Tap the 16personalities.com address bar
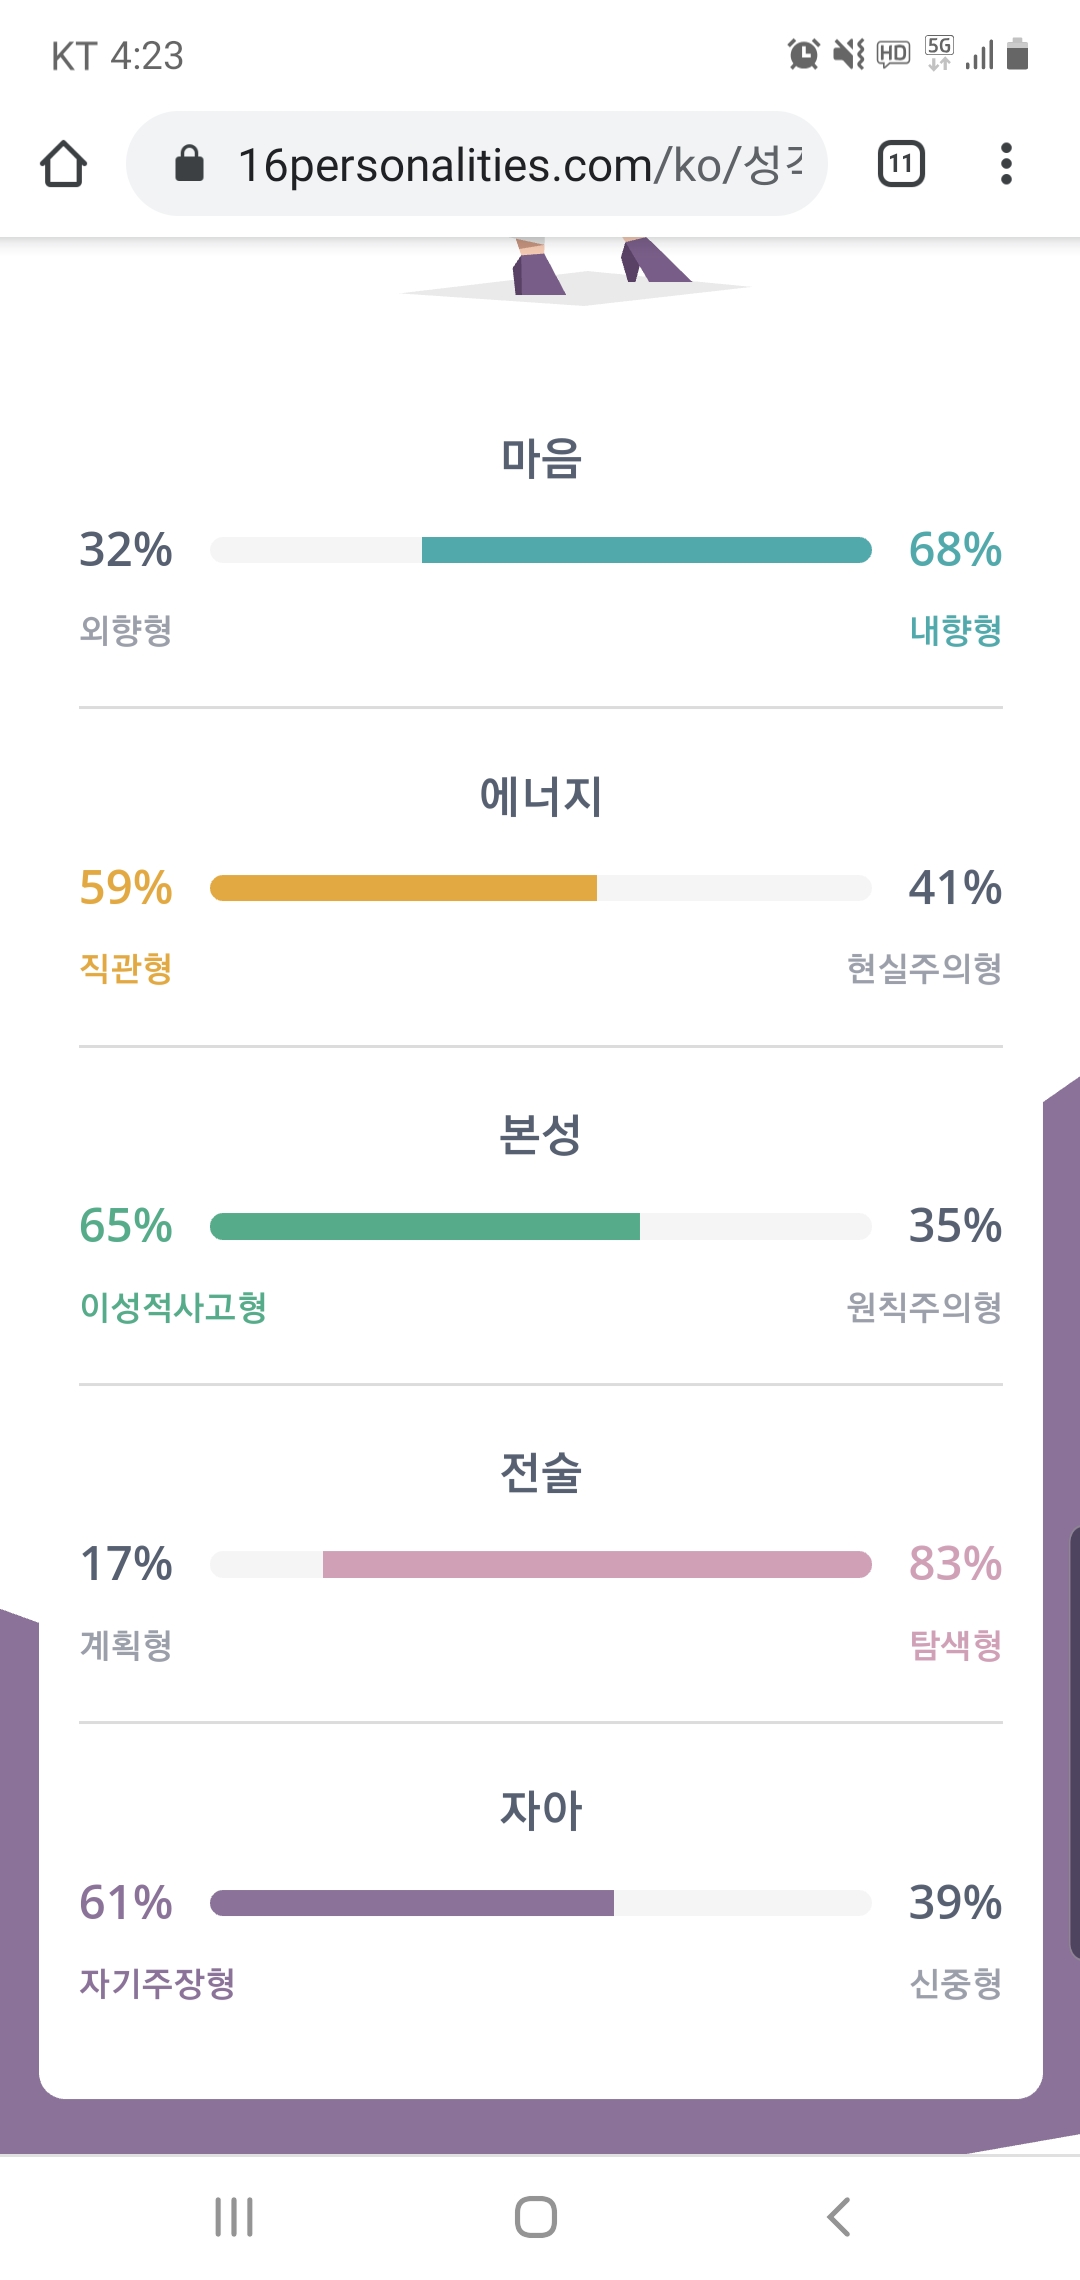The image size is (1080, 2280). pyautogui.click(x=518, y=164)
